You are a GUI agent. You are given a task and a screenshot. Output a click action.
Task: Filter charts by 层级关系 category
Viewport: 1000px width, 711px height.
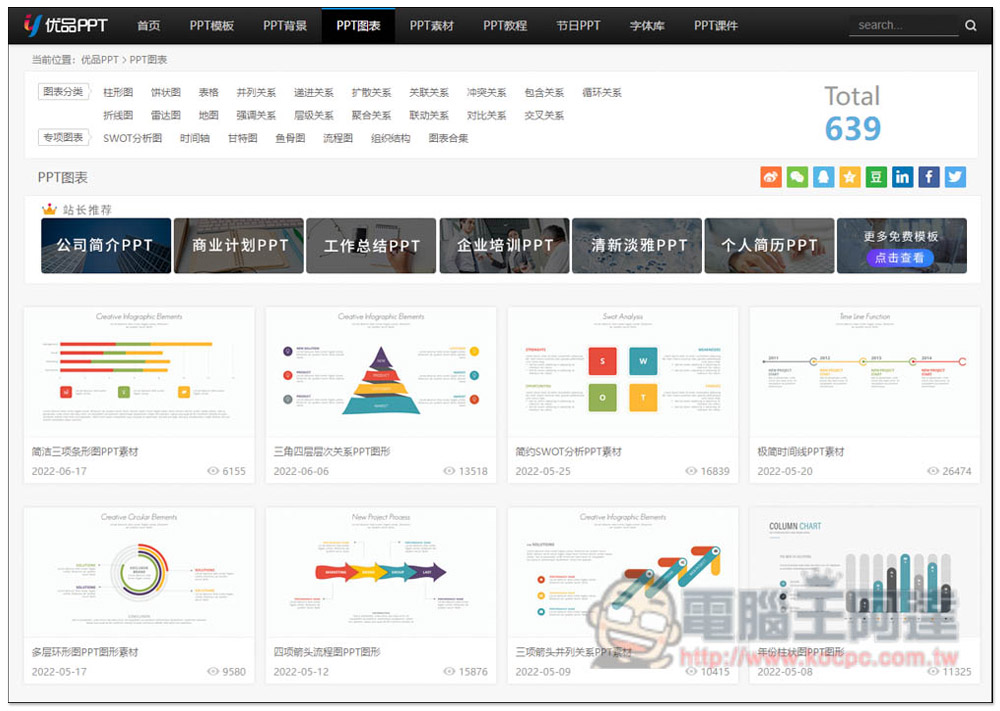tap(314, 115)
